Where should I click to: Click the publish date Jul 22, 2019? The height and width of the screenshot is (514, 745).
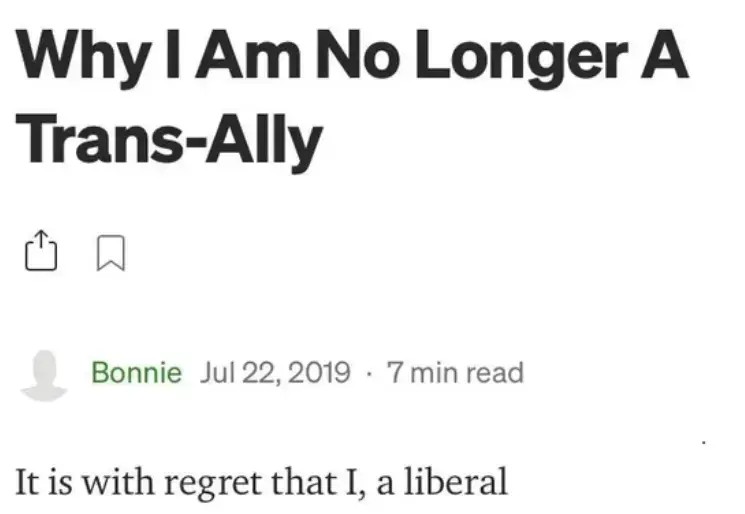tap(275, 374)
